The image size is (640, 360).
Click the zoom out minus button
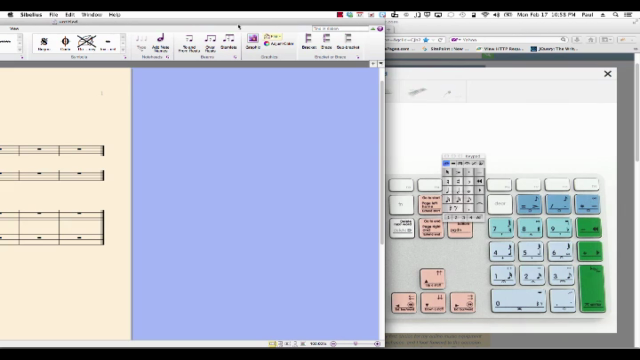click(333, 344)
